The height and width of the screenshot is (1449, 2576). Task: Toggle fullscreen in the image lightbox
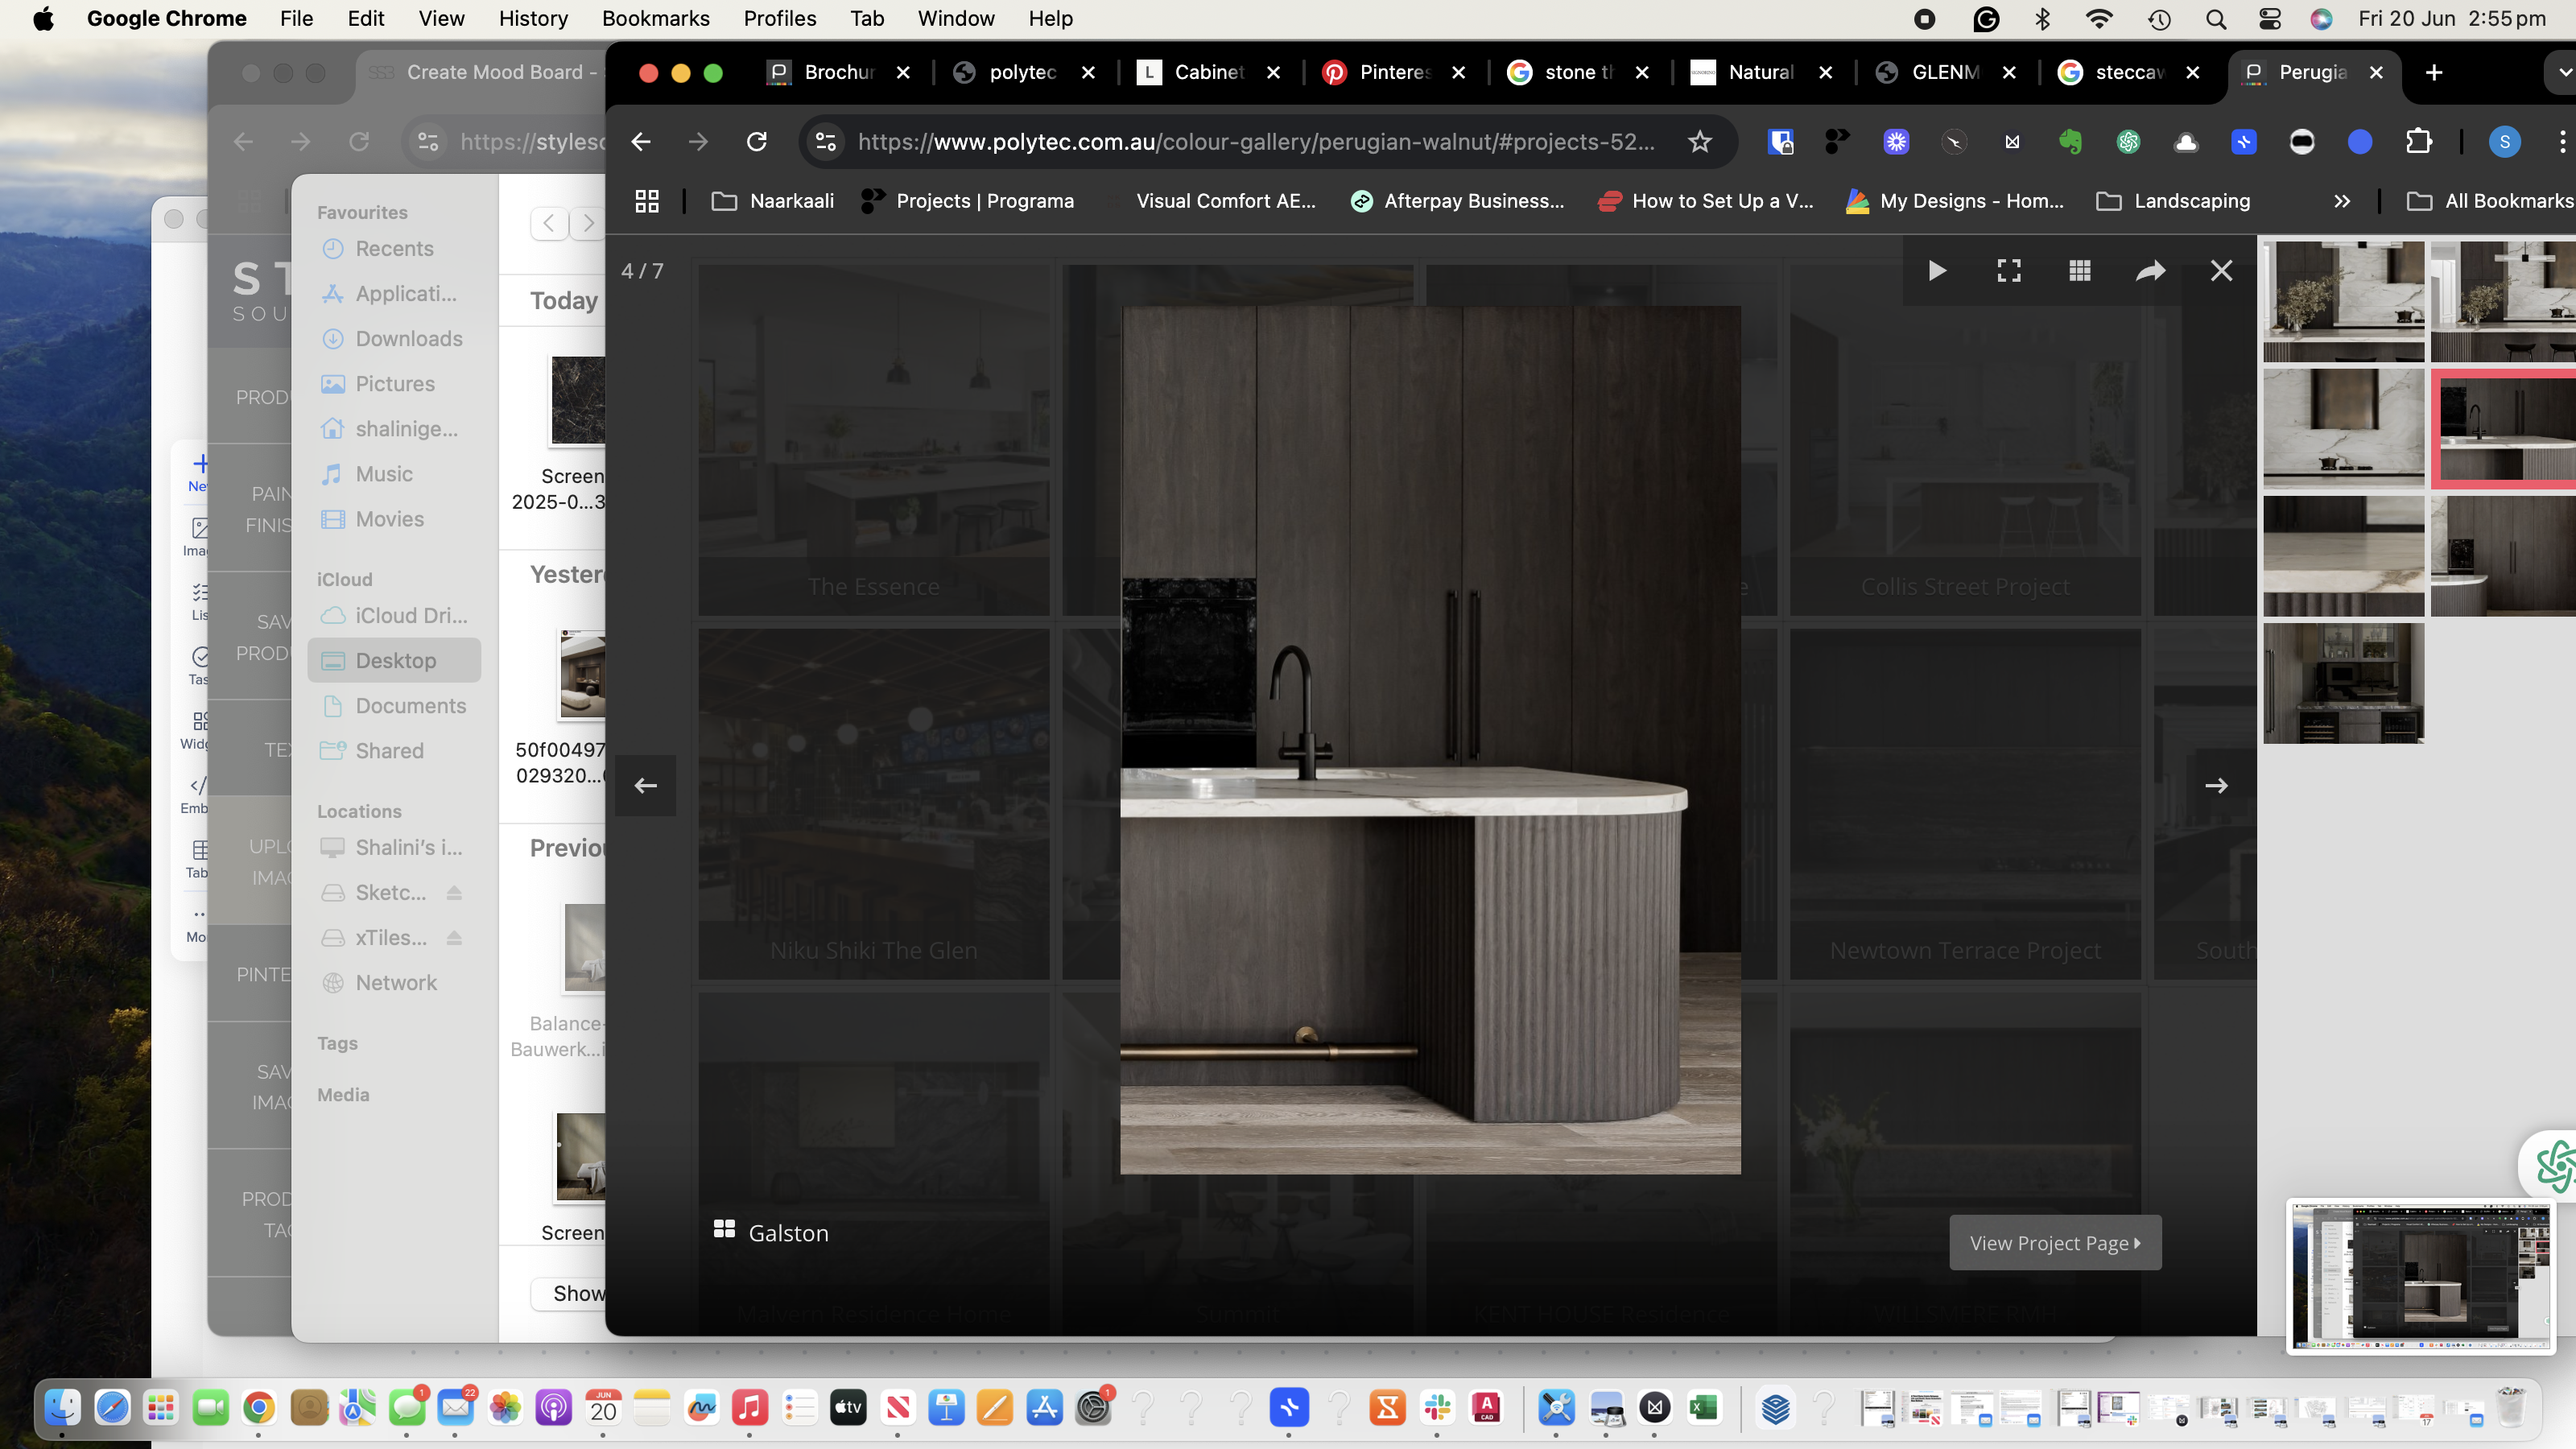2009,271
